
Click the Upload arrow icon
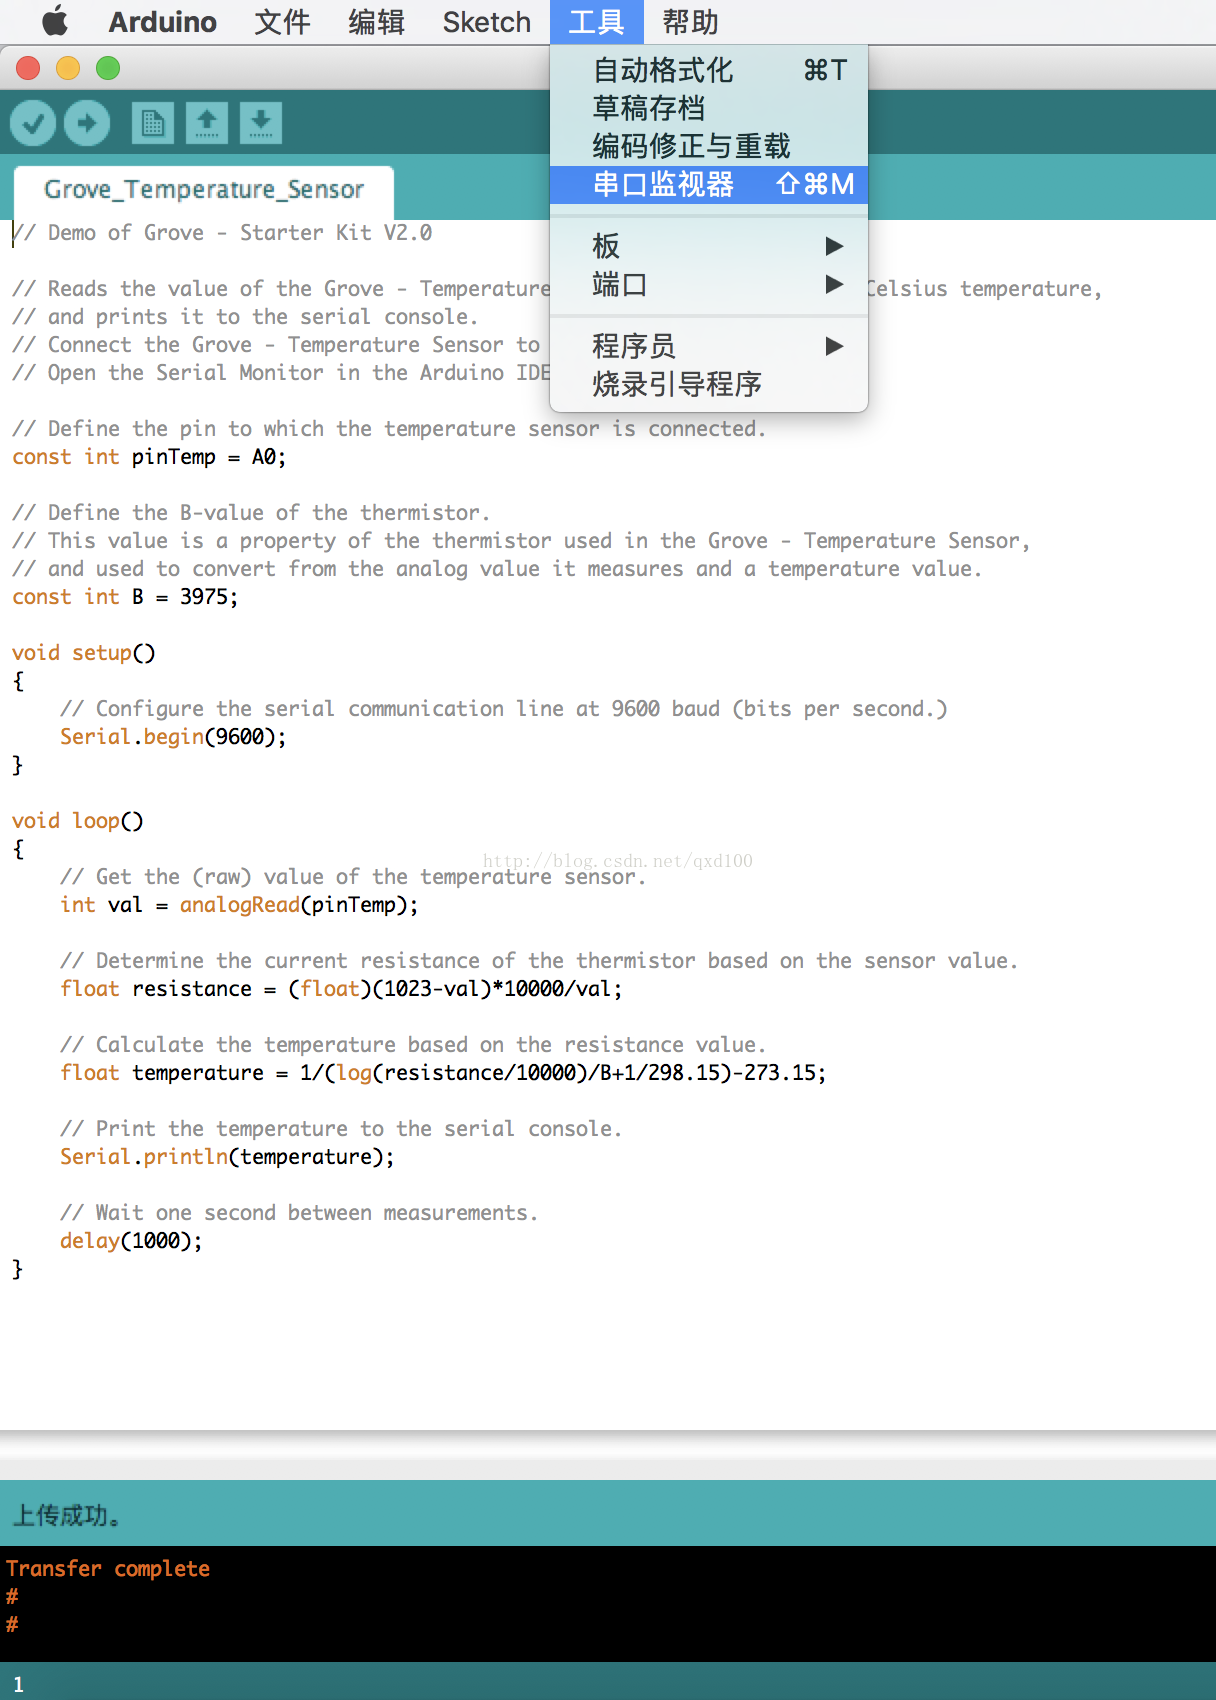pos(87,123)
